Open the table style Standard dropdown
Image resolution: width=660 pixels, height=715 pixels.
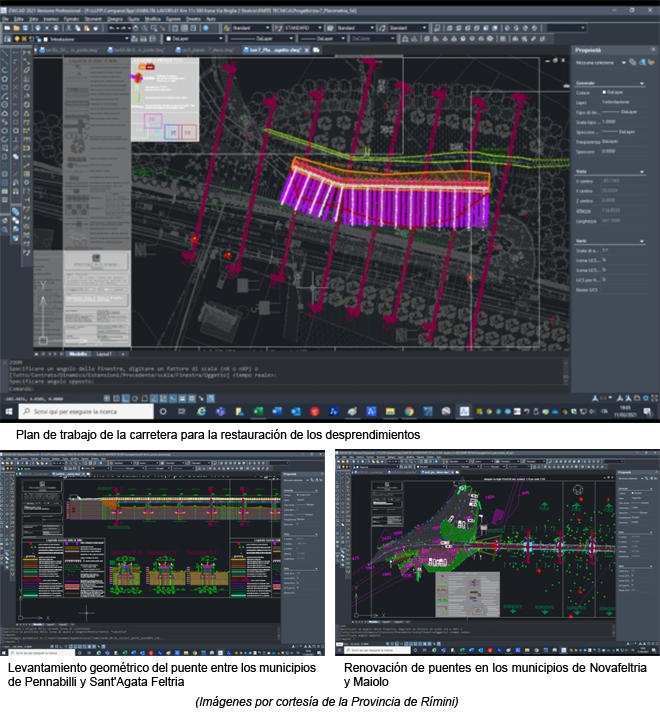point(355,28)
